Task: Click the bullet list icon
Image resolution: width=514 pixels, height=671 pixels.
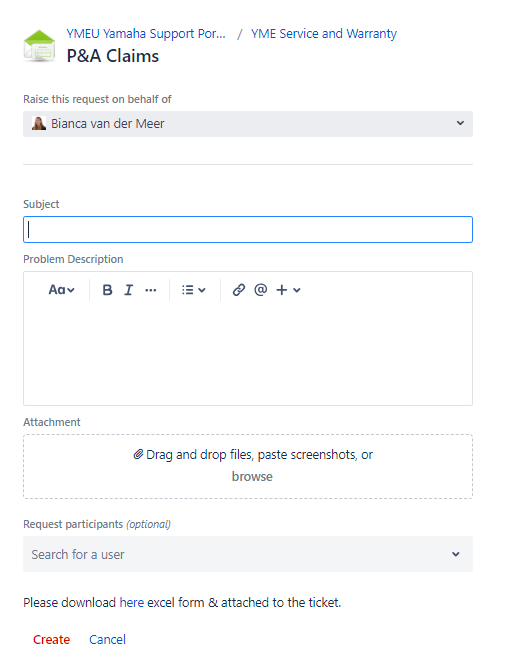Action: point(187,290)
